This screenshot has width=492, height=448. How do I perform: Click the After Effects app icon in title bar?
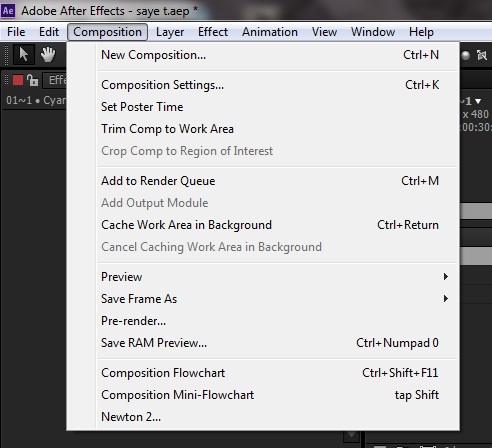point(8,11)
